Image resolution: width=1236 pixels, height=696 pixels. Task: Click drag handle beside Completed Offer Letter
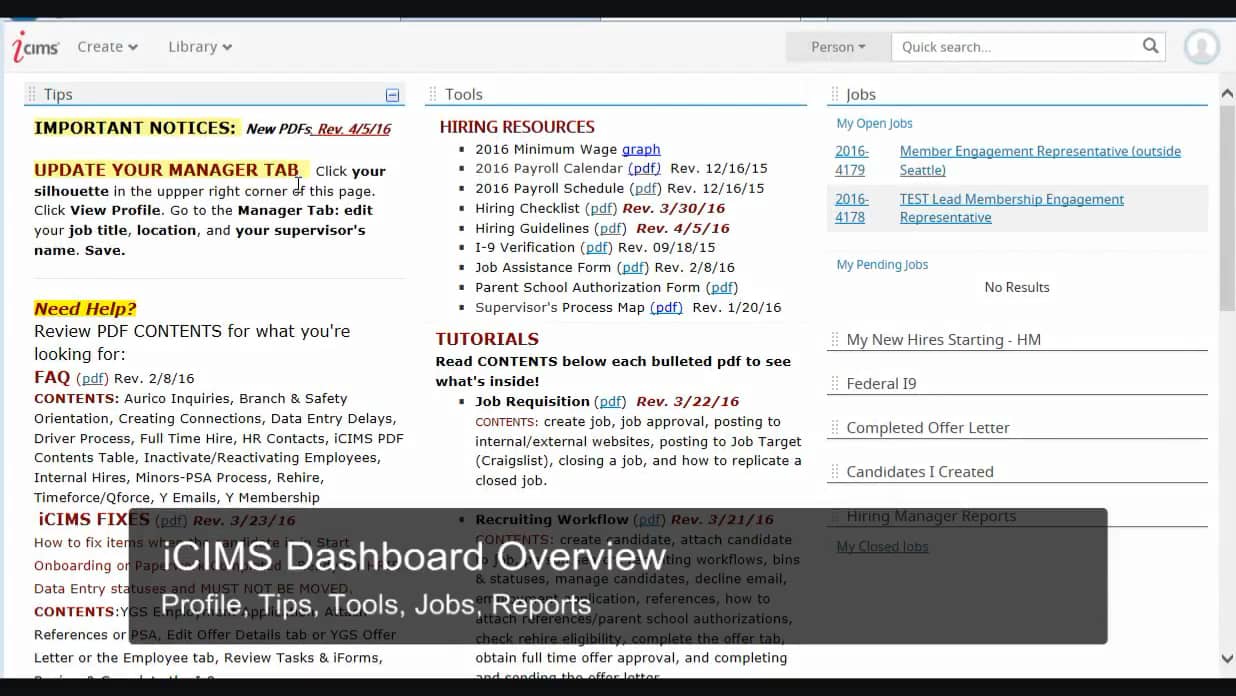click(834, 427)
